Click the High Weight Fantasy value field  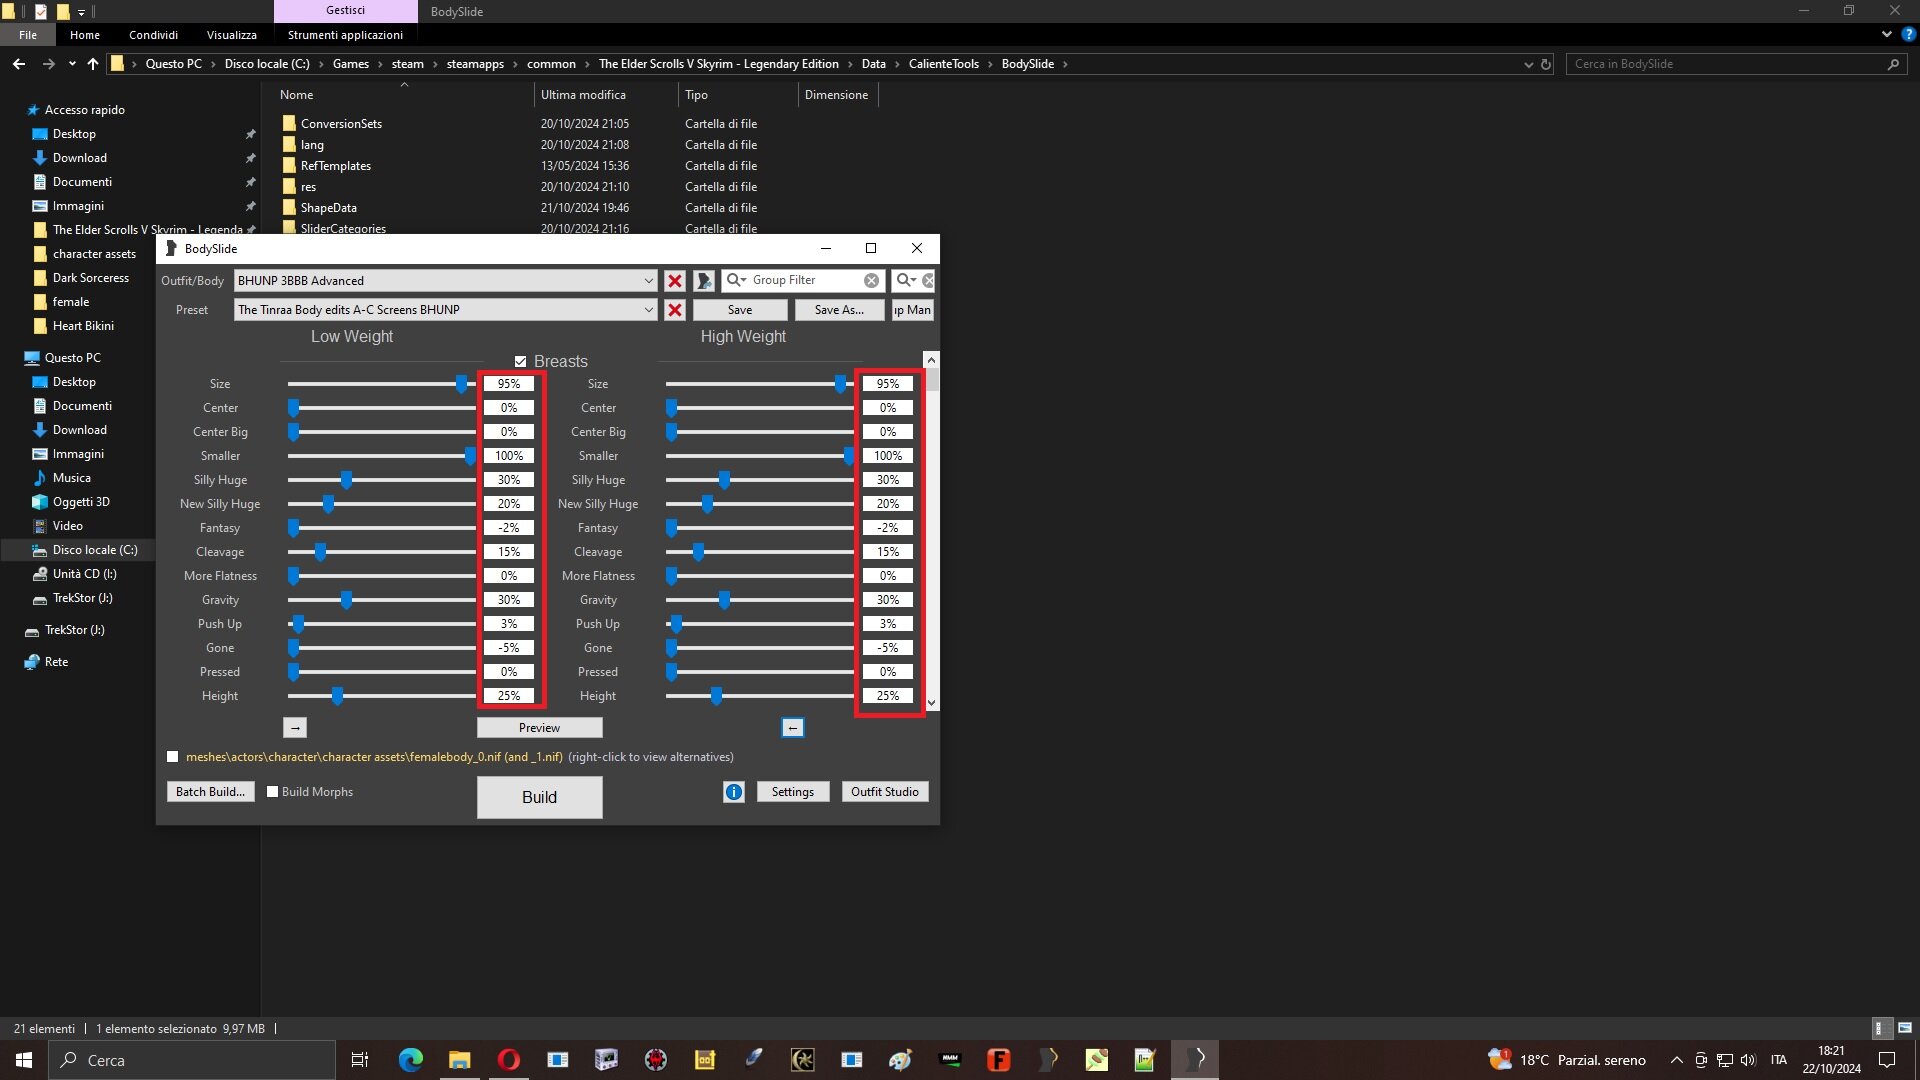click(x=888, y=528)
